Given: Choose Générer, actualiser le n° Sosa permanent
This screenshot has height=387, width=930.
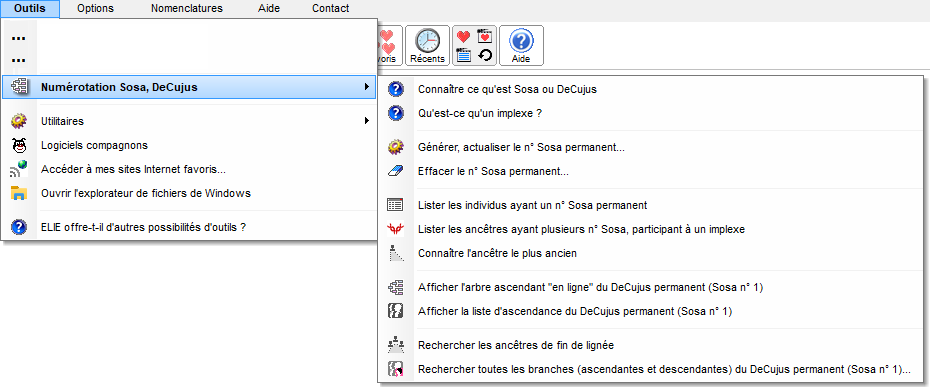Looking at the screenshot, I should [650, 147].
